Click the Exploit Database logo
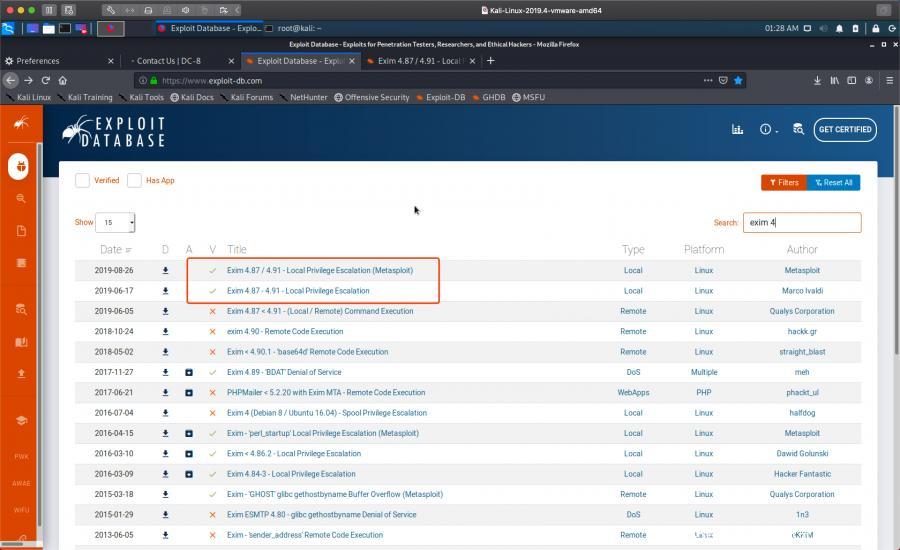This screenshot has width=900, height=550. [114, 131]
